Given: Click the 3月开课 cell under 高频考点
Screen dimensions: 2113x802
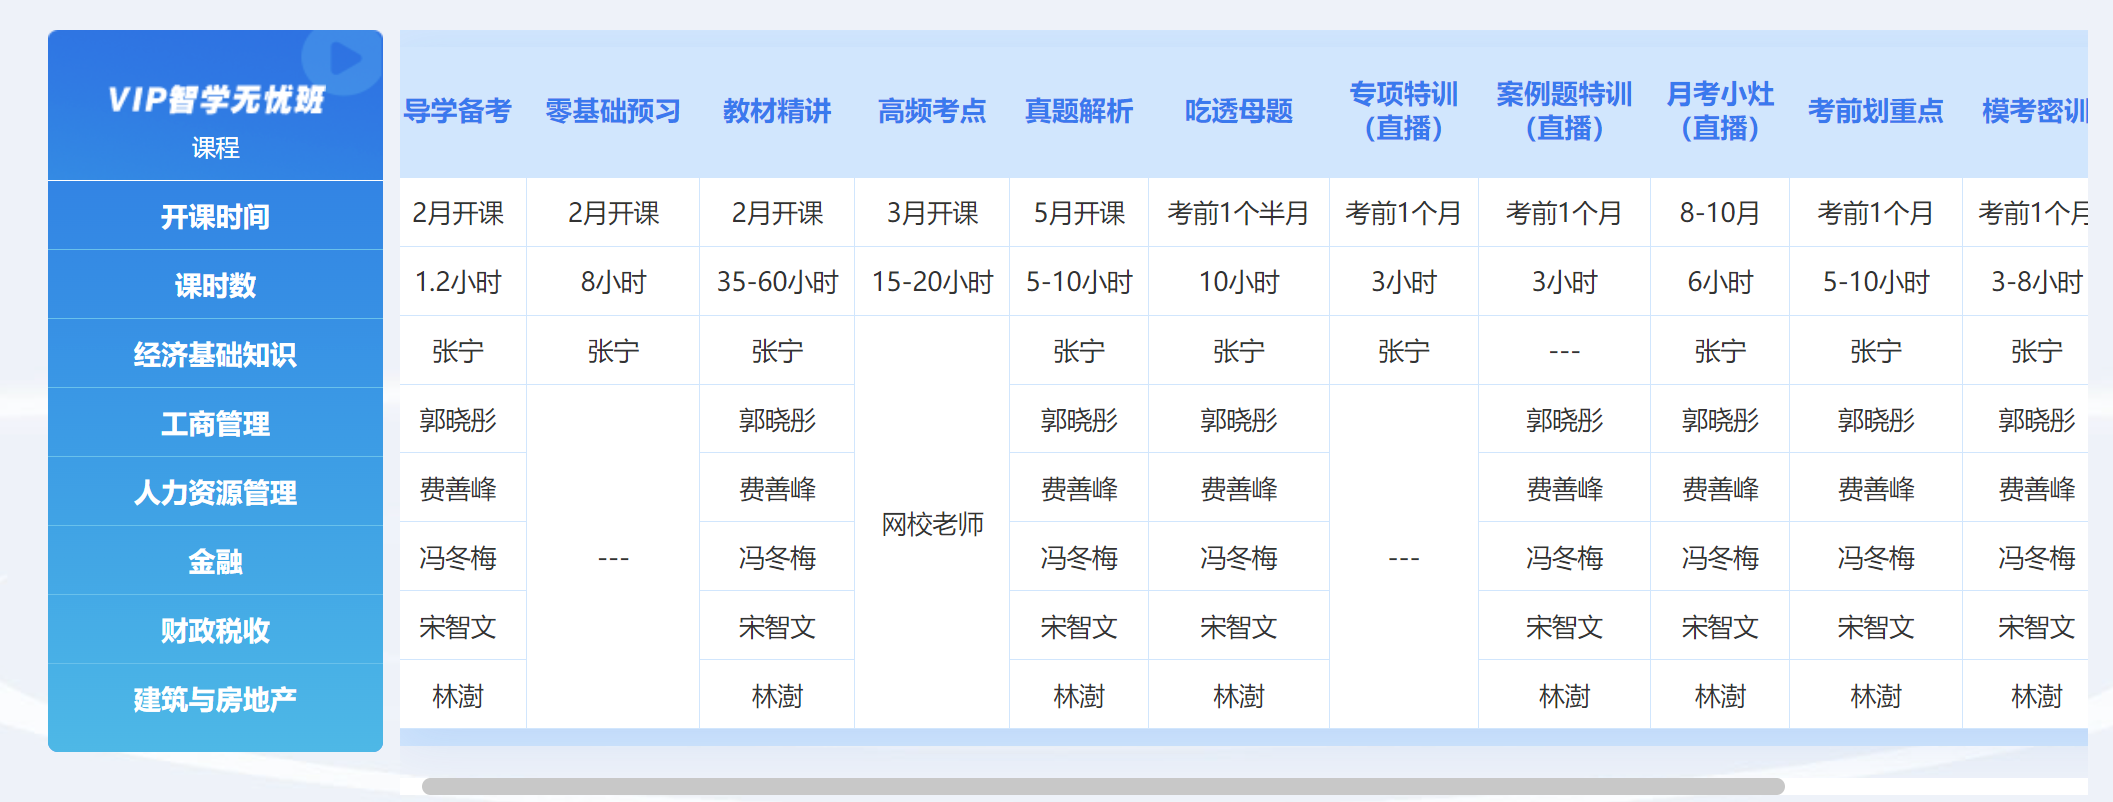Looking at the screenshot, I should (x=932, y=213).
